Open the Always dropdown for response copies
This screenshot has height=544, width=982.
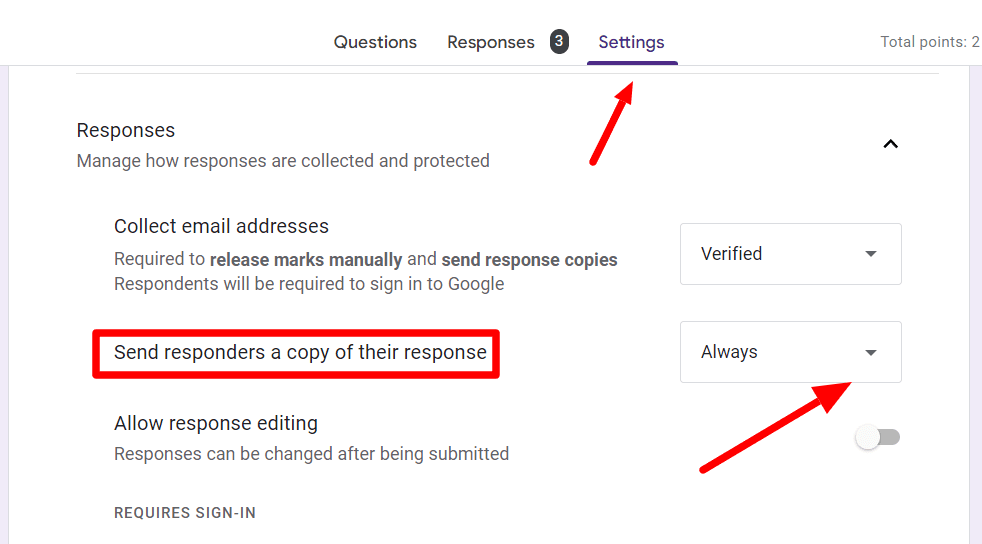(790, 352)
